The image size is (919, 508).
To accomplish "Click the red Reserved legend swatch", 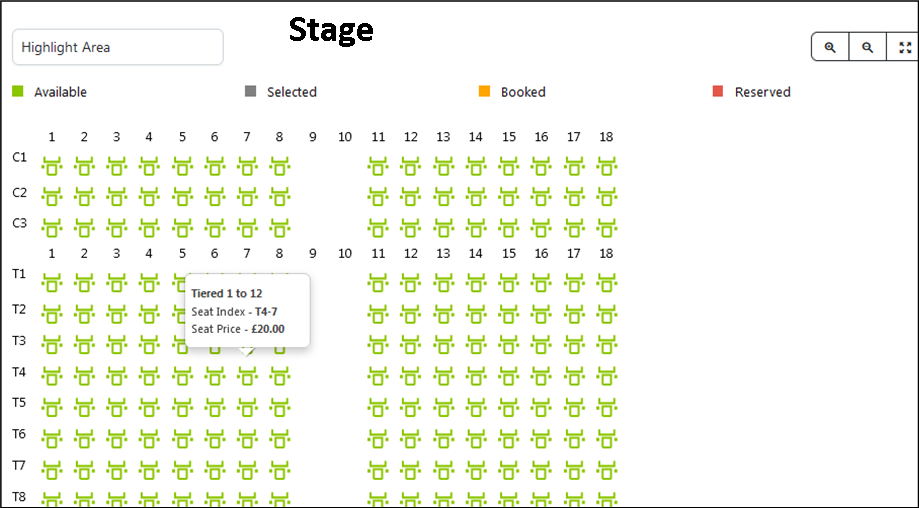I will (x=717, y=91).
